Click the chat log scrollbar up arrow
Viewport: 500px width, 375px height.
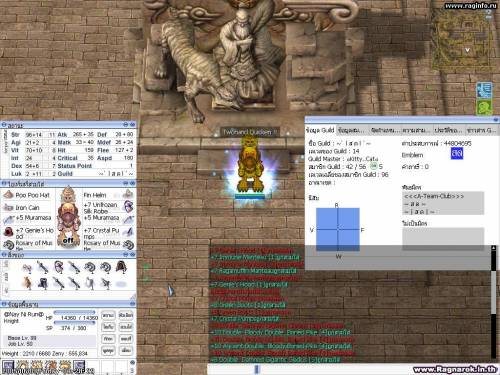click(494, 248)
